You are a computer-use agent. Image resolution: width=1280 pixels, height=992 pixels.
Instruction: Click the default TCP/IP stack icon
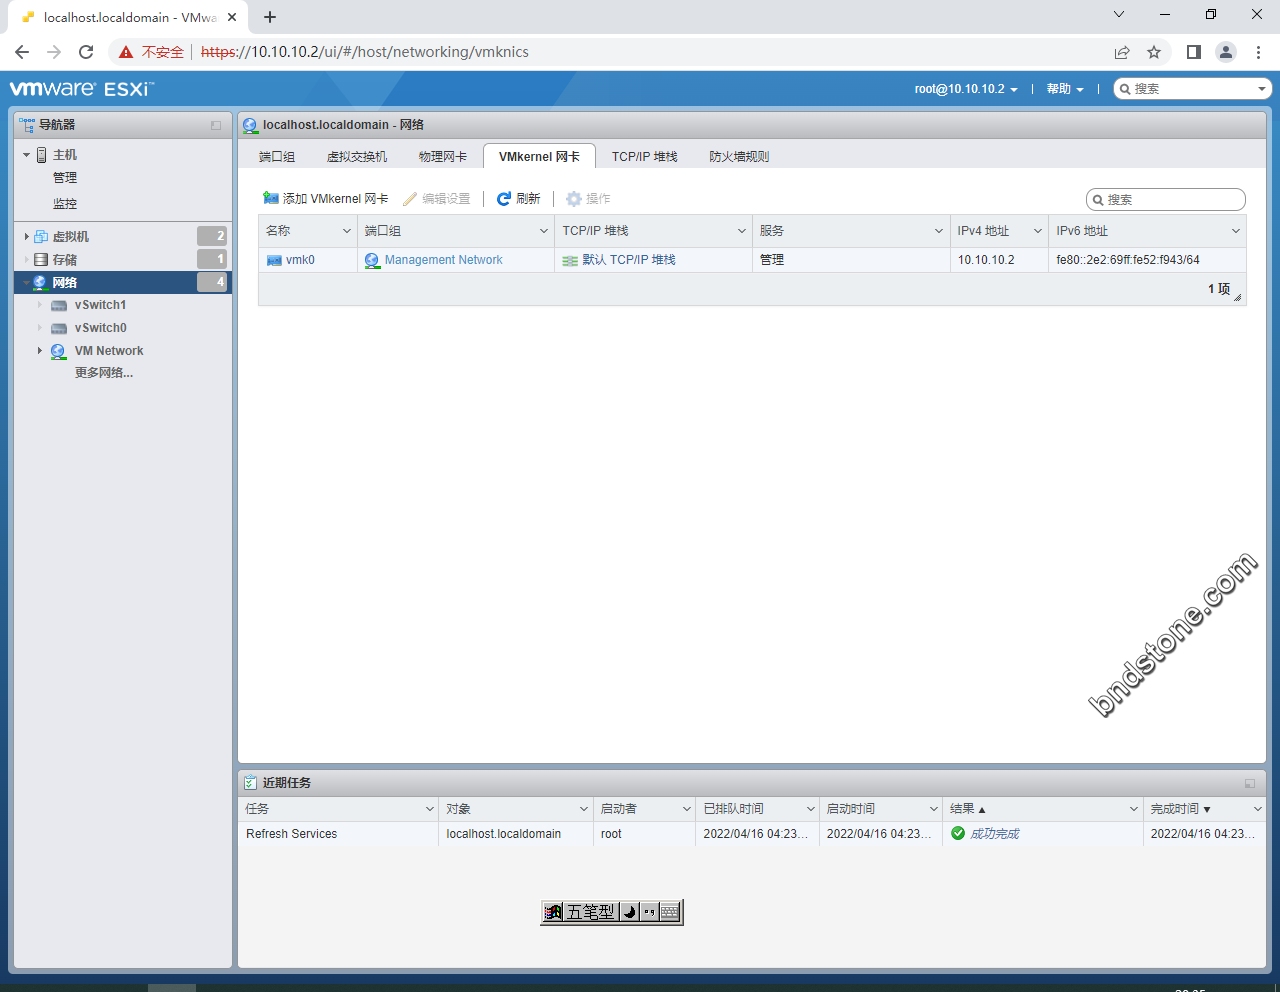pos(570,260)
